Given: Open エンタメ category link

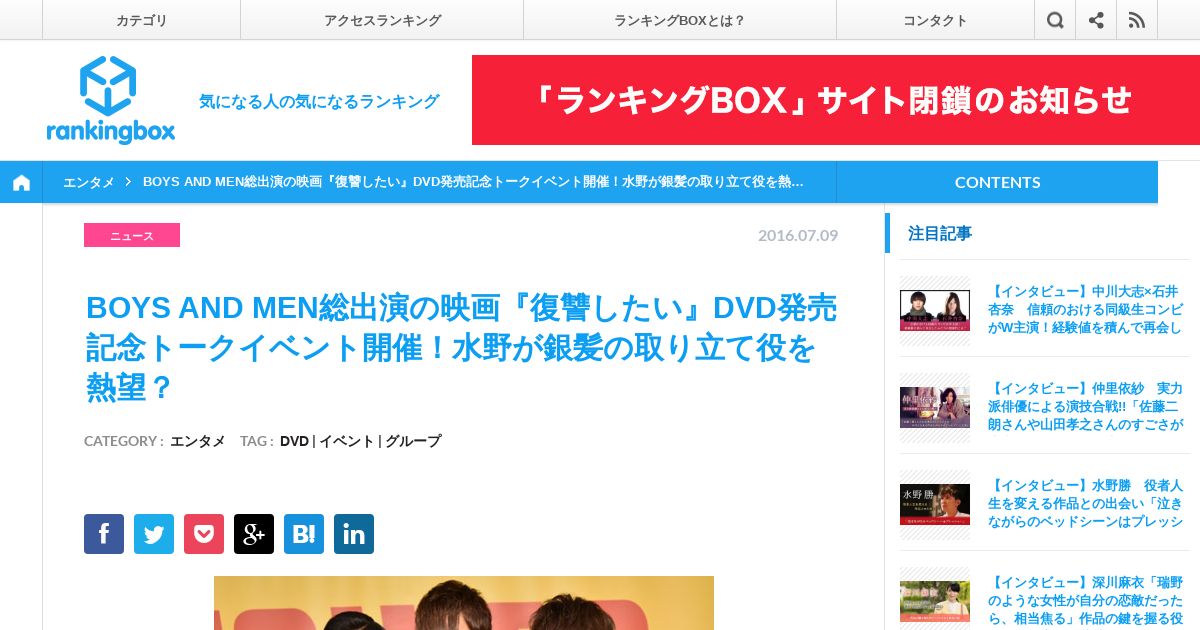Looking at the screenshot, I should (x=197, y=441).
